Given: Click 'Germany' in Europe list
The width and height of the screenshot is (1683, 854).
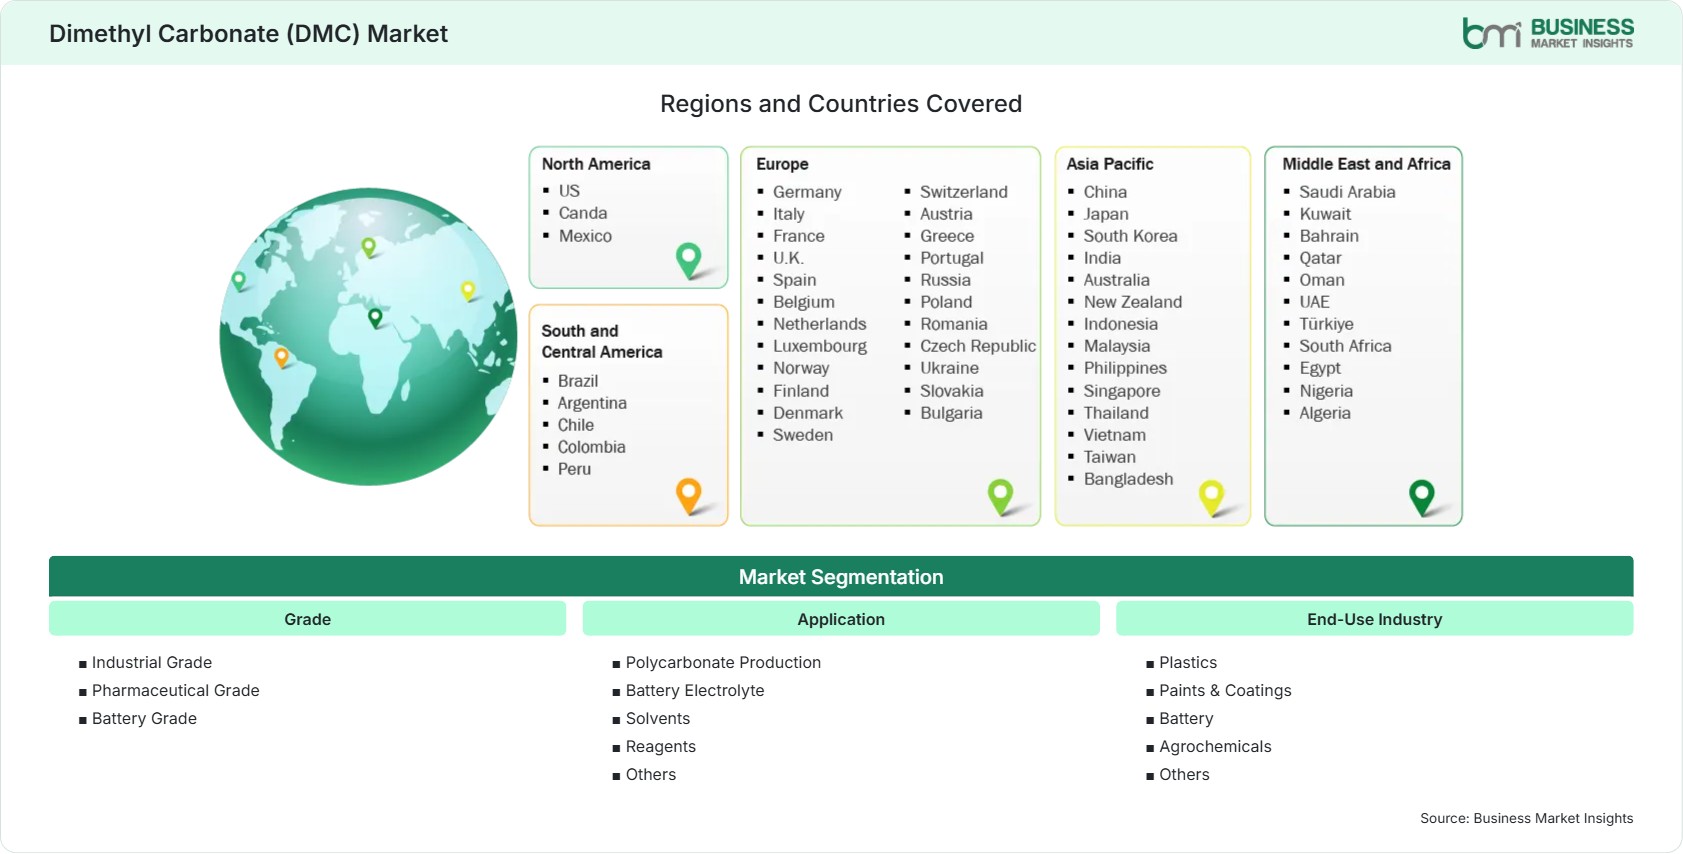Looking at the screenshot, I should [807, 192].
